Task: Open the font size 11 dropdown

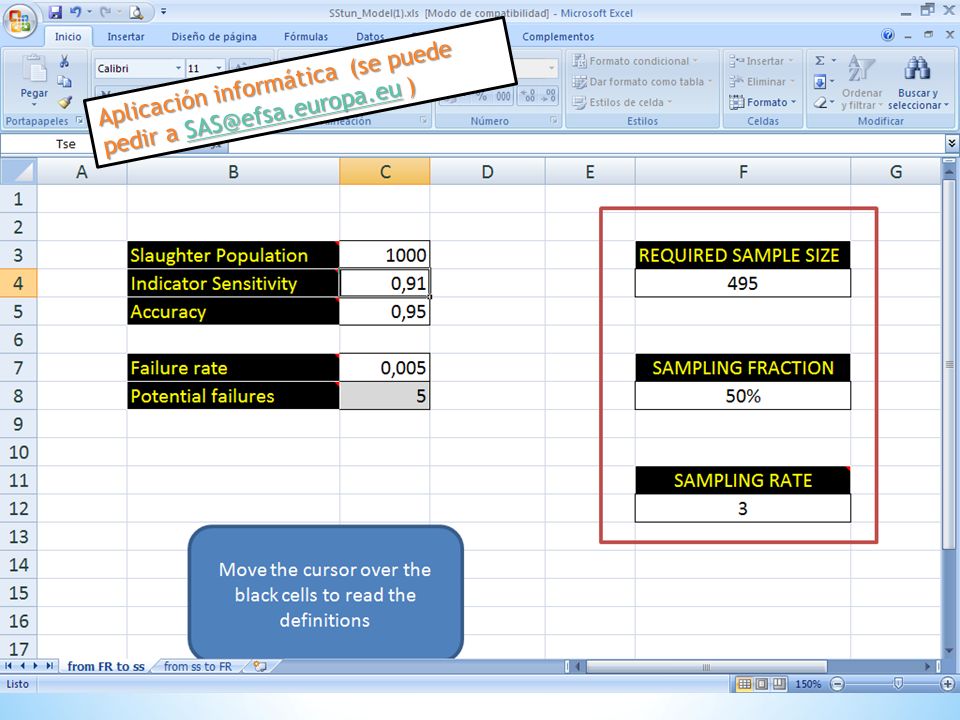Action: click(x=219, y=68)
